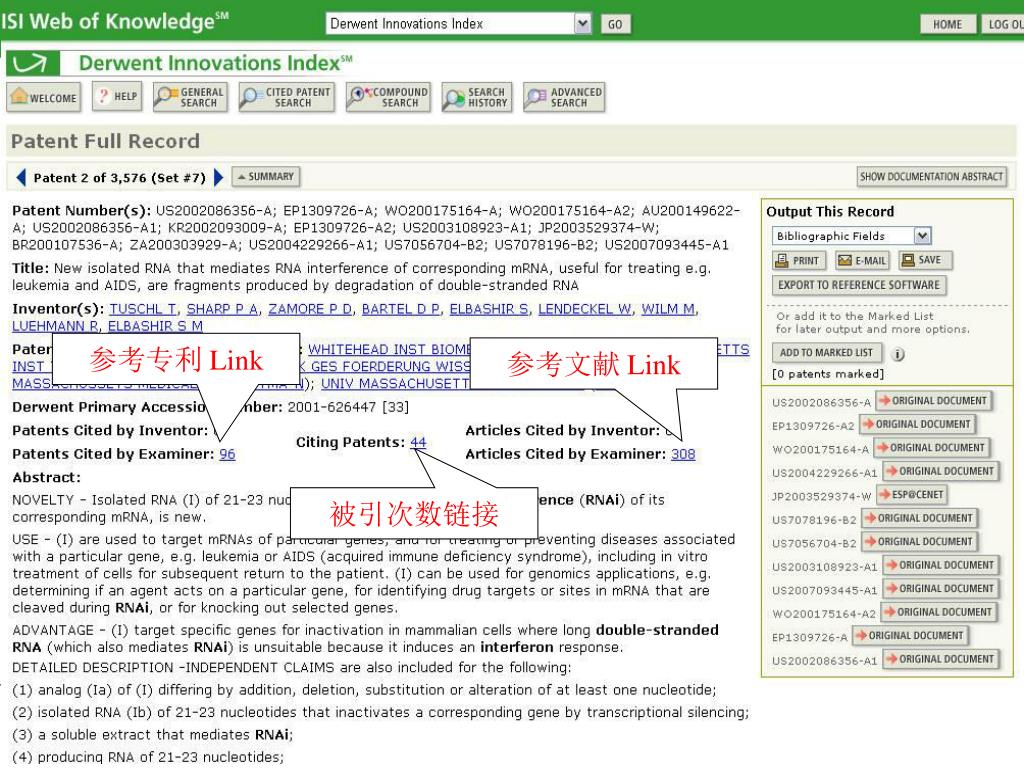The image size is (1024, 768).
Task: Open original document for US2004229266-A1
Action: click(x=940, y=472)
